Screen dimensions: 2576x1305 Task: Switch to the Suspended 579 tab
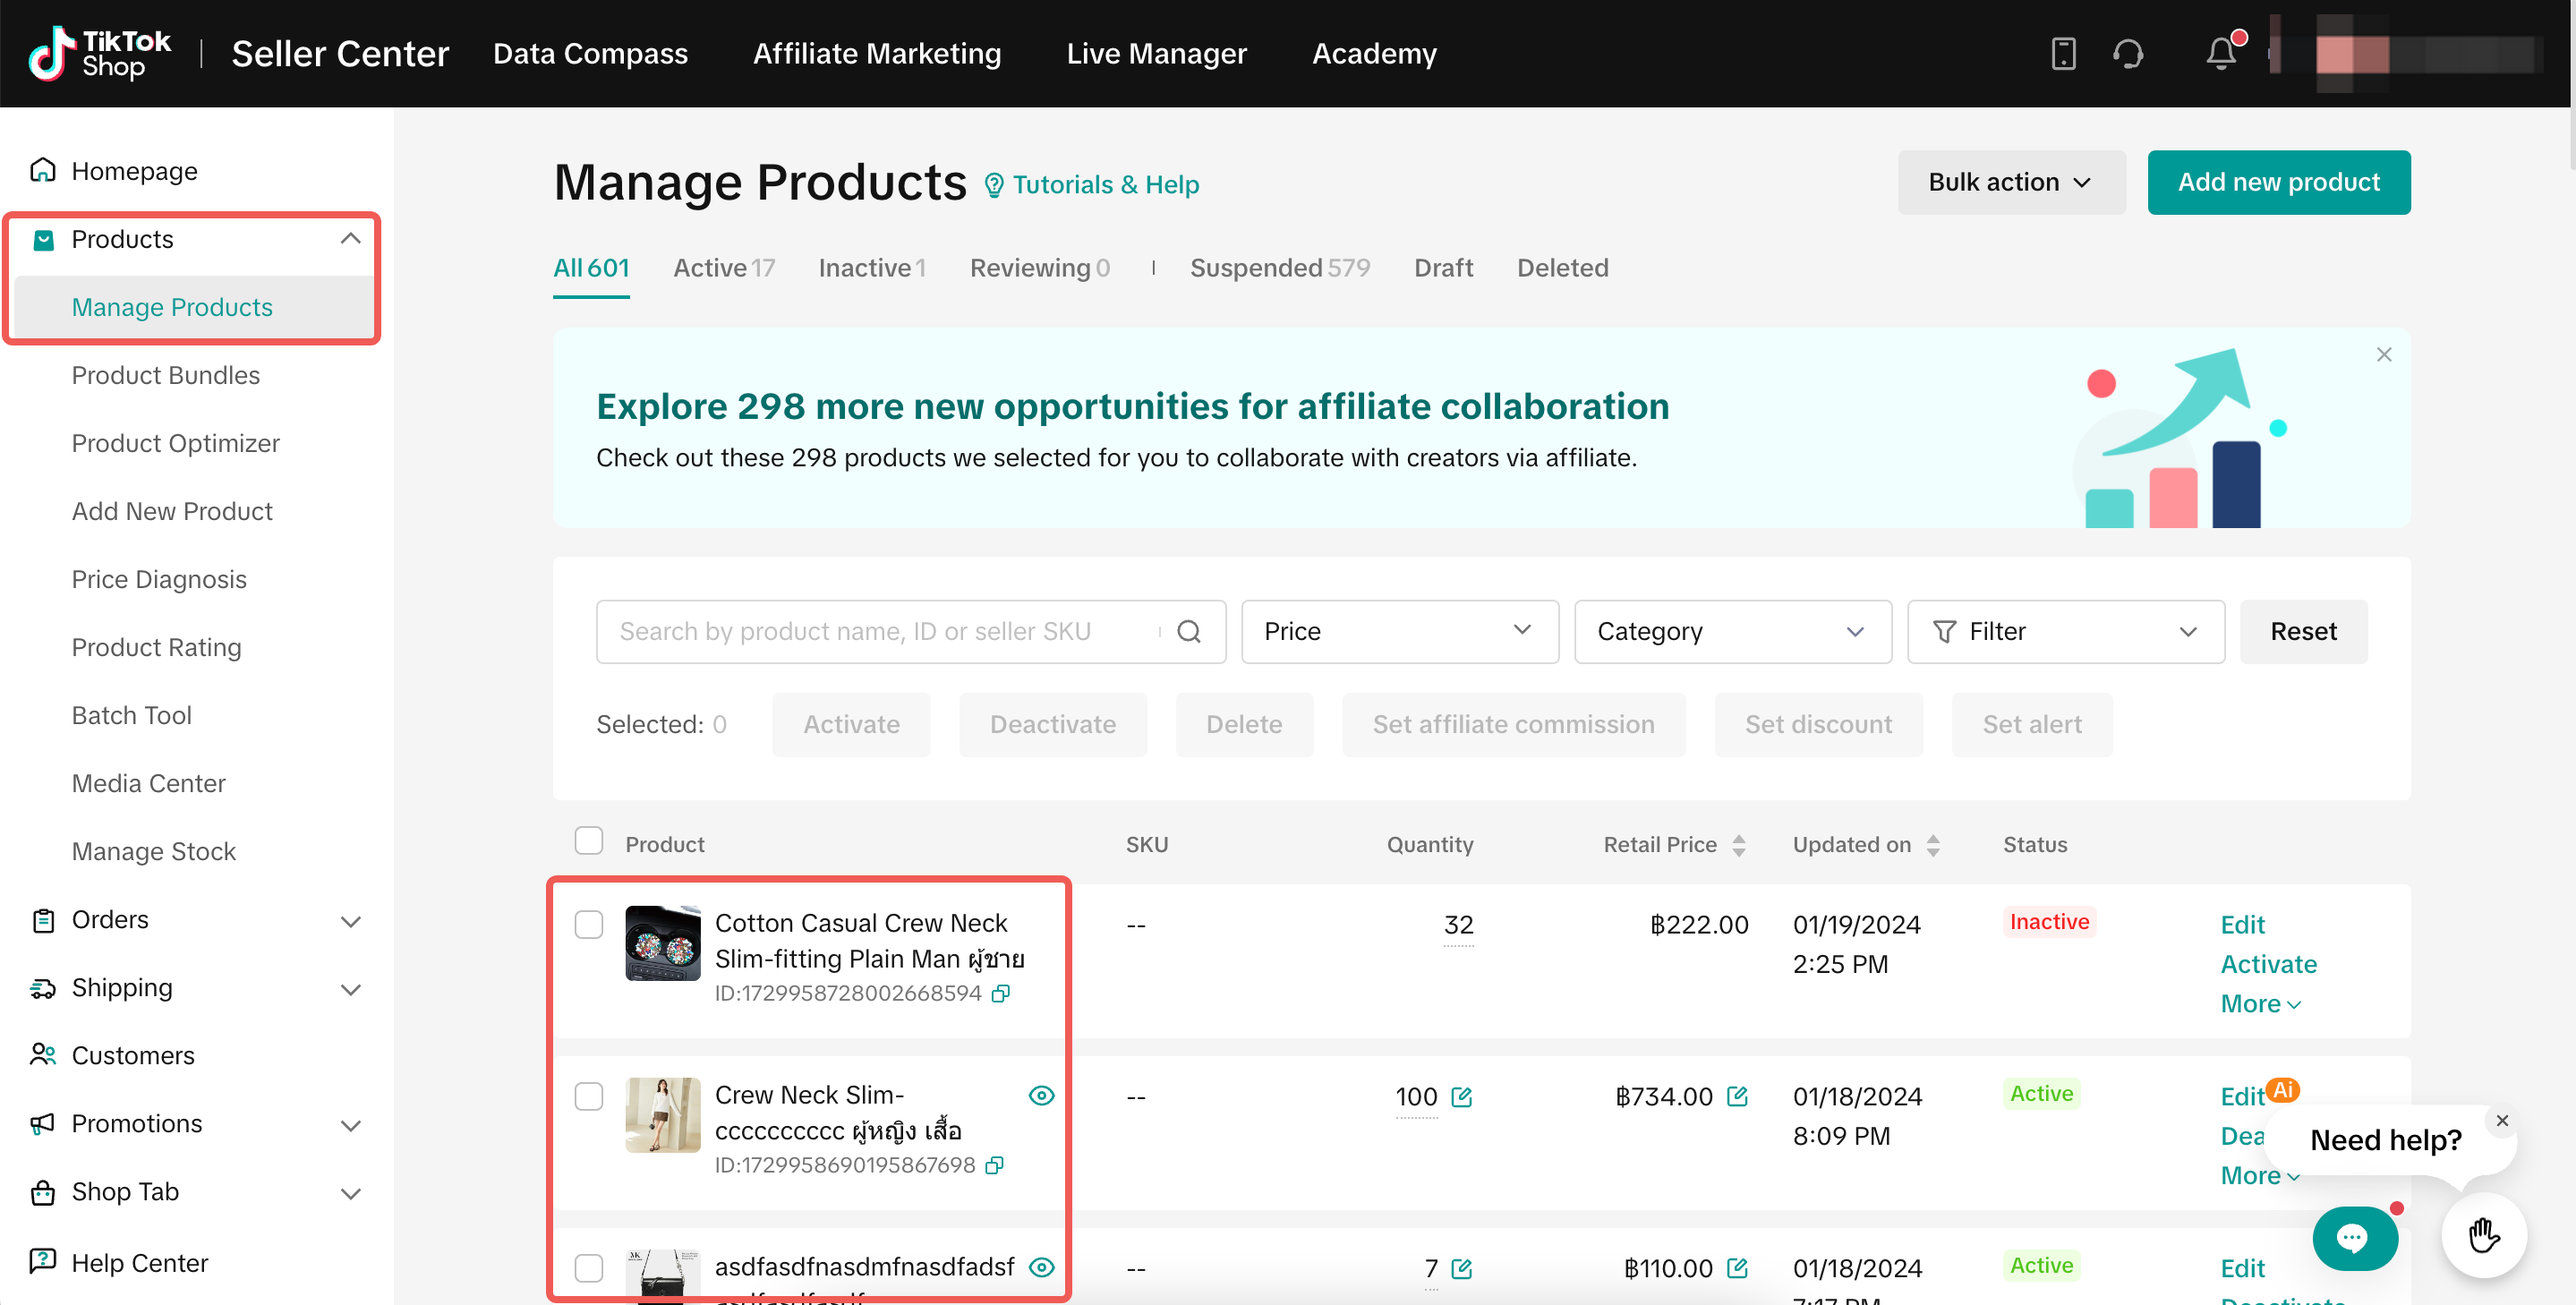1280,268
